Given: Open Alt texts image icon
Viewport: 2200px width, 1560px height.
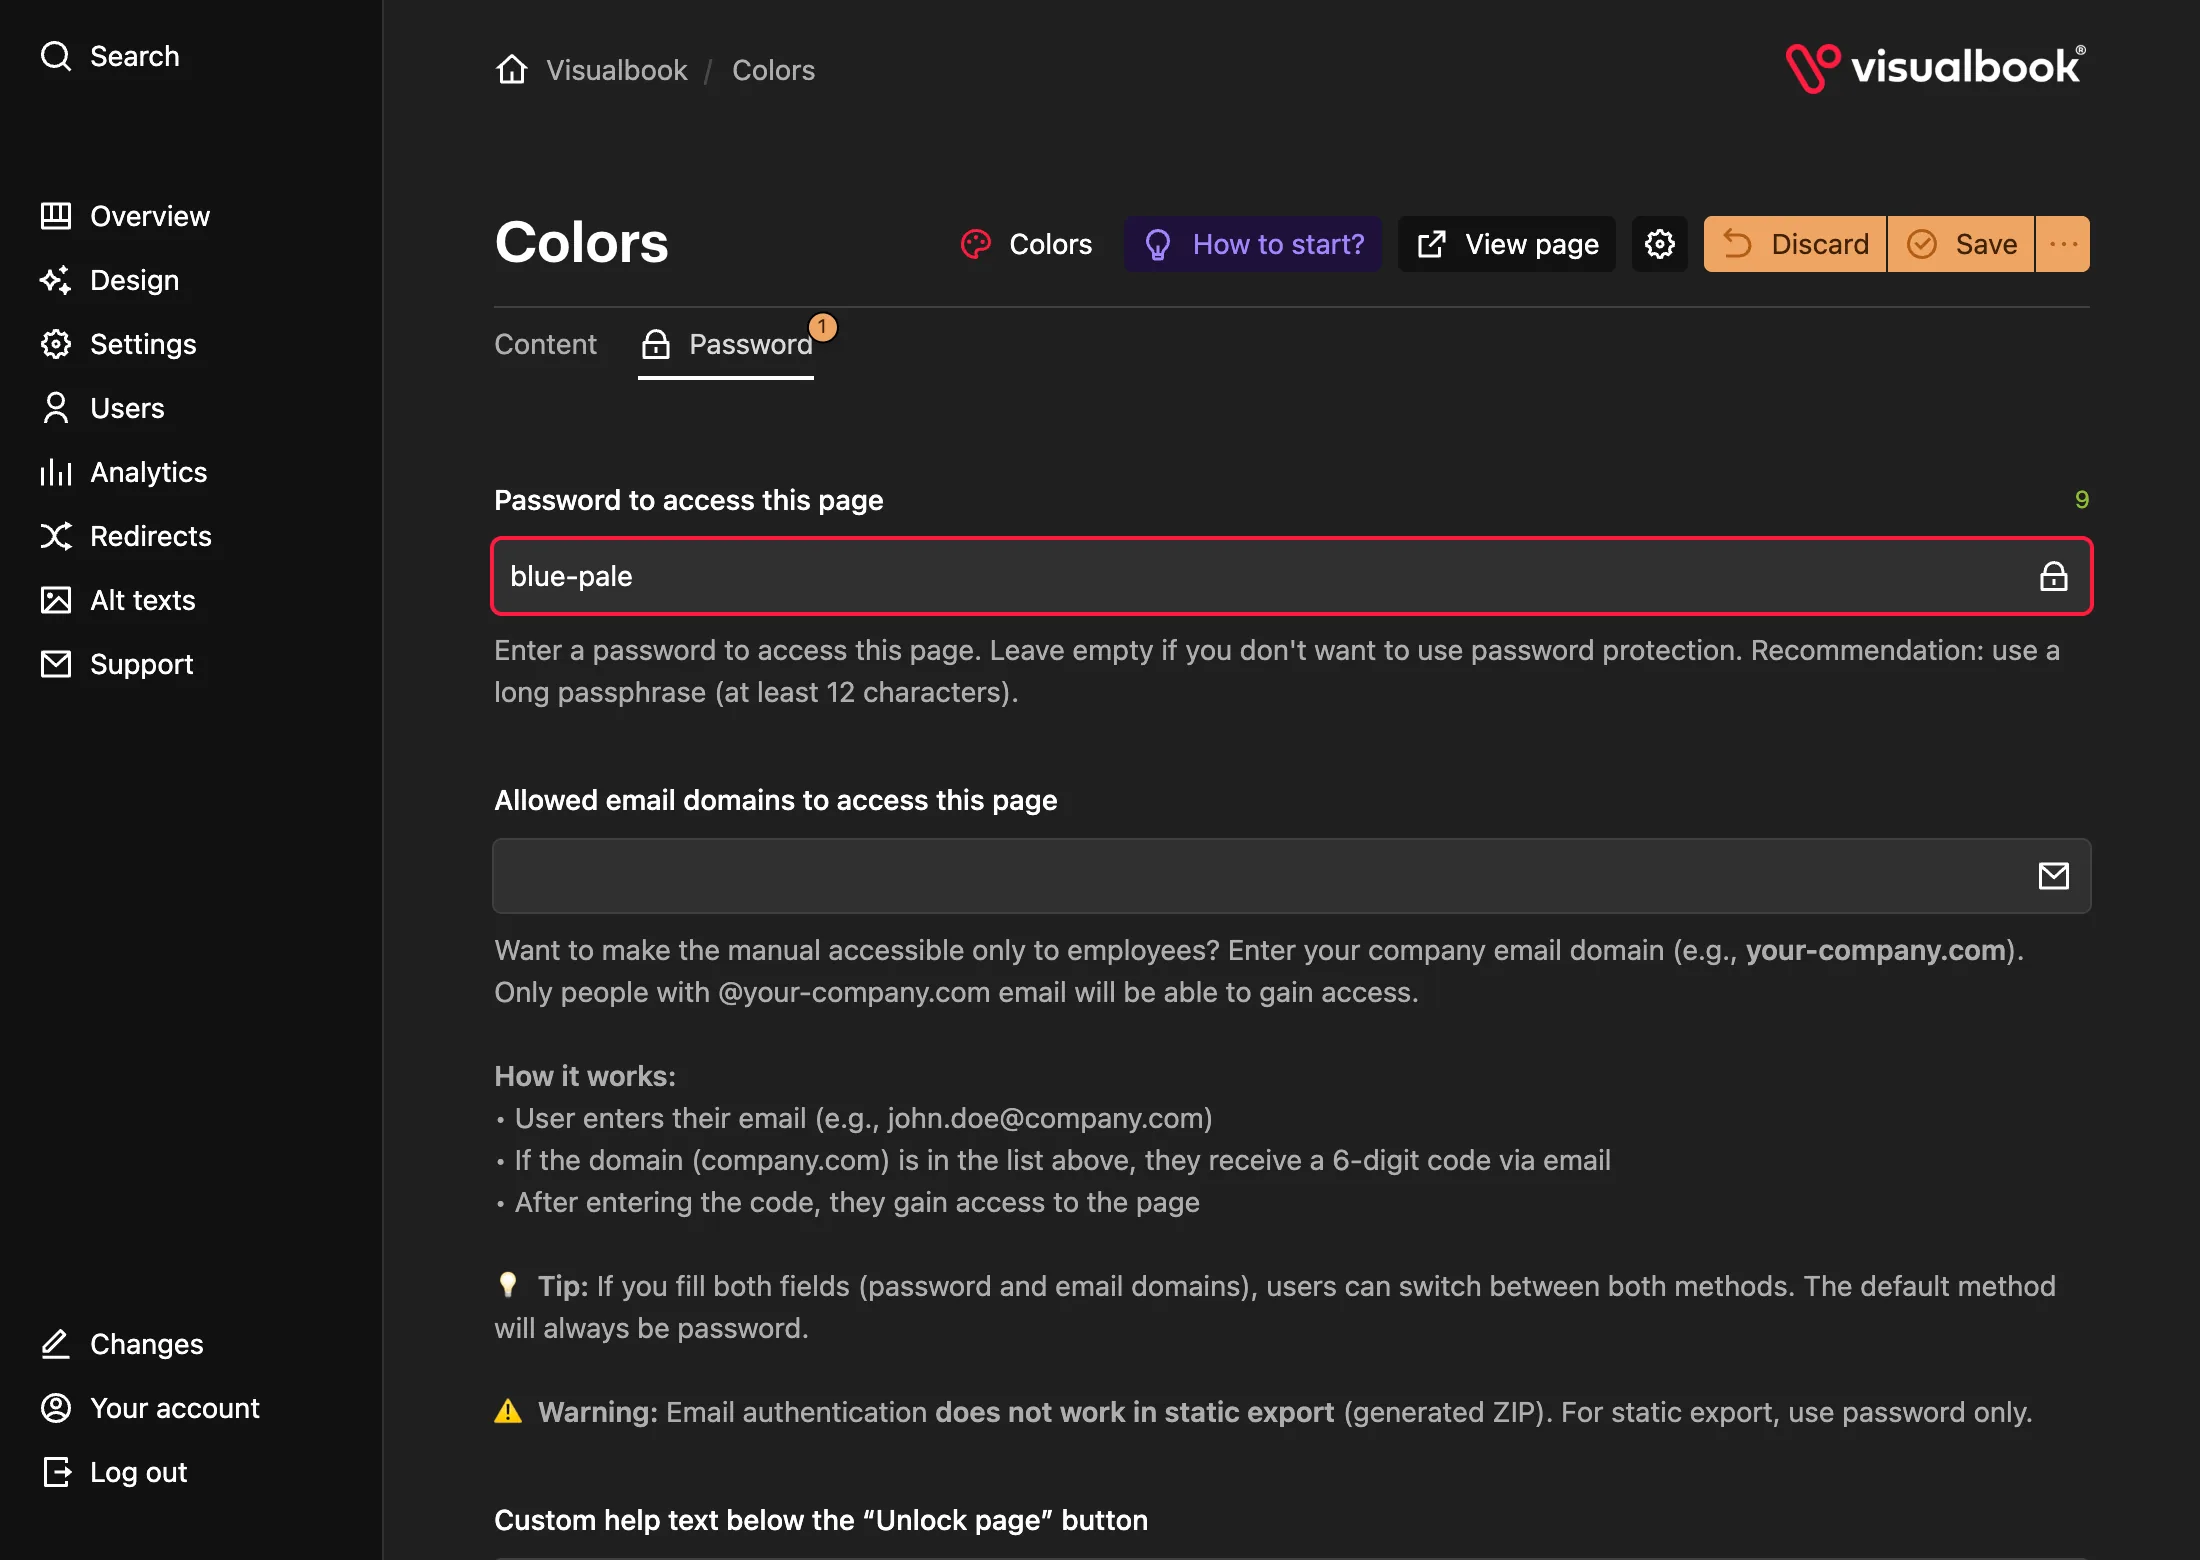Looking at the screenshot, I should 56,600.
